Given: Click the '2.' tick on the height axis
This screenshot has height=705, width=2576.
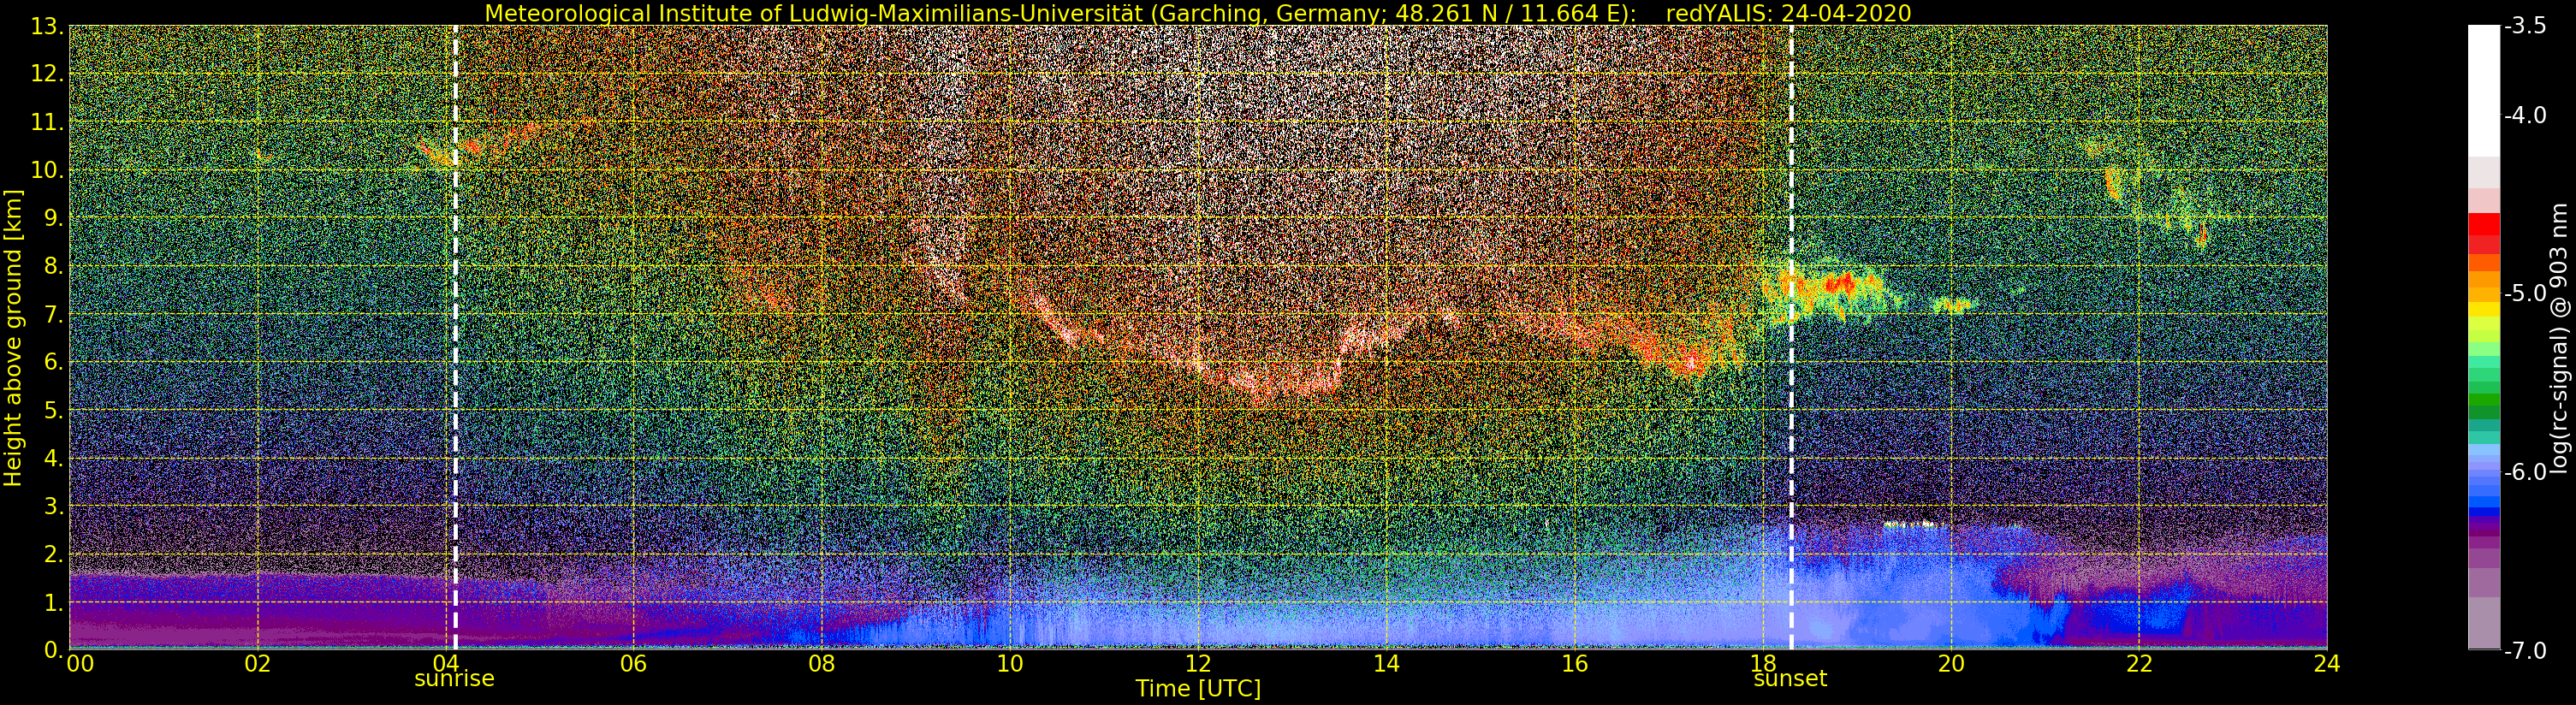Looking at the screenshot, I should click(53, 554).
